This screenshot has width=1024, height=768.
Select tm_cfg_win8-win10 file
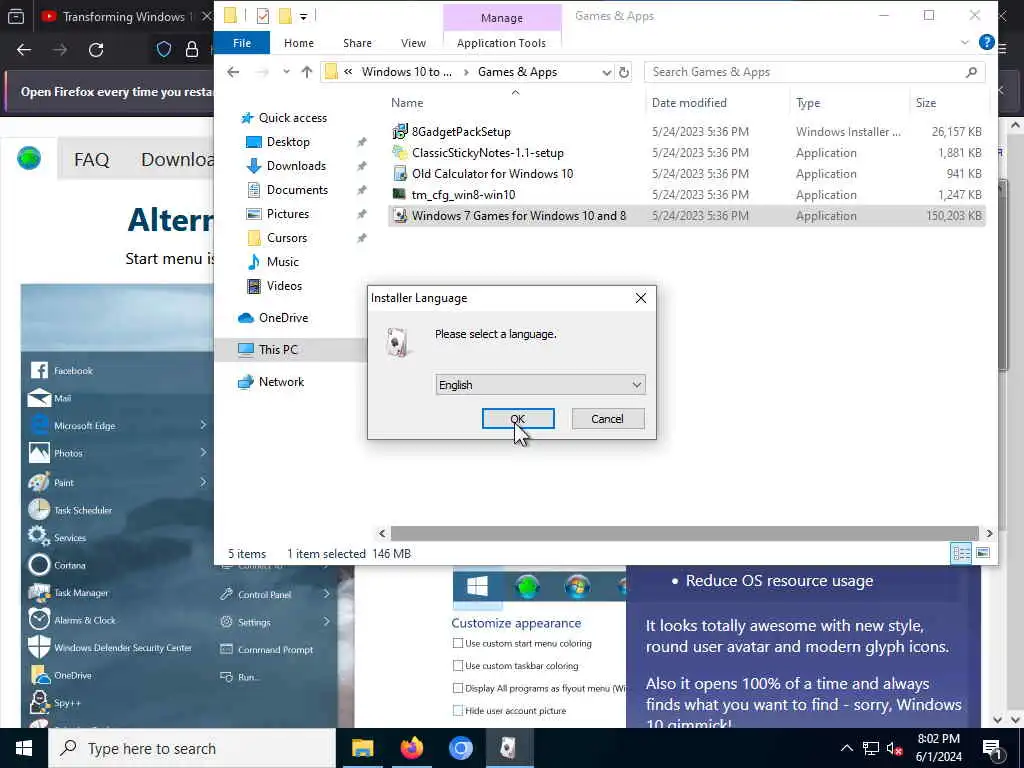click(x=463, y=195)
